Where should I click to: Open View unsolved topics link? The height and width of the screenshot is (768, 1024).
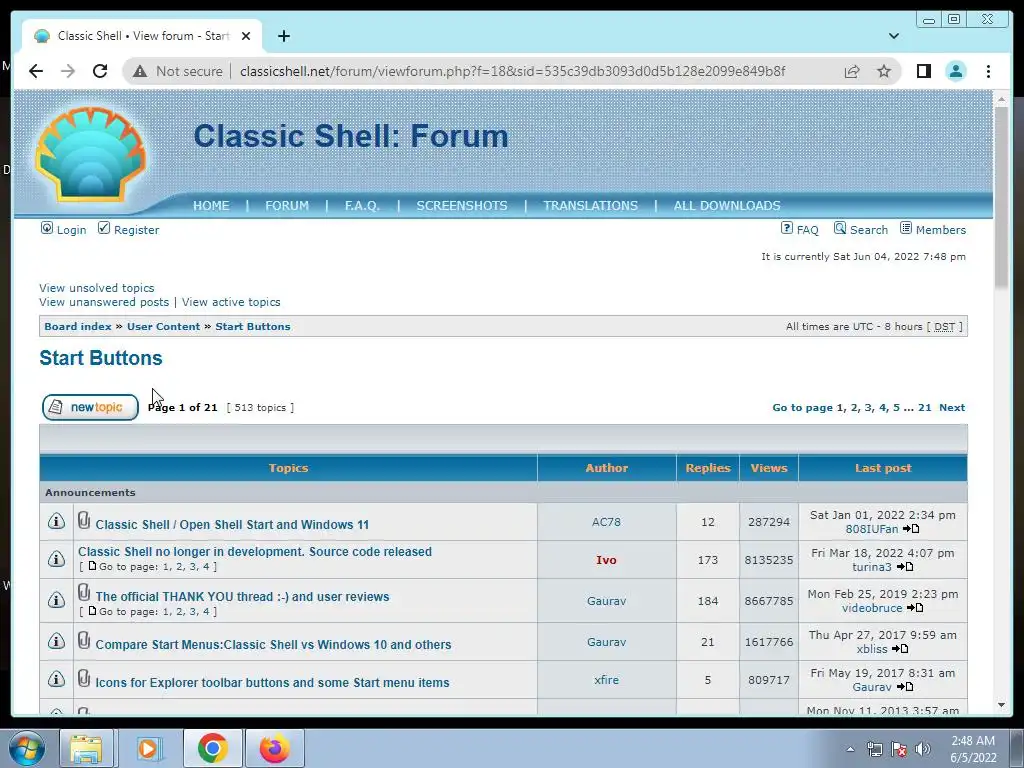tap(97, 288)
